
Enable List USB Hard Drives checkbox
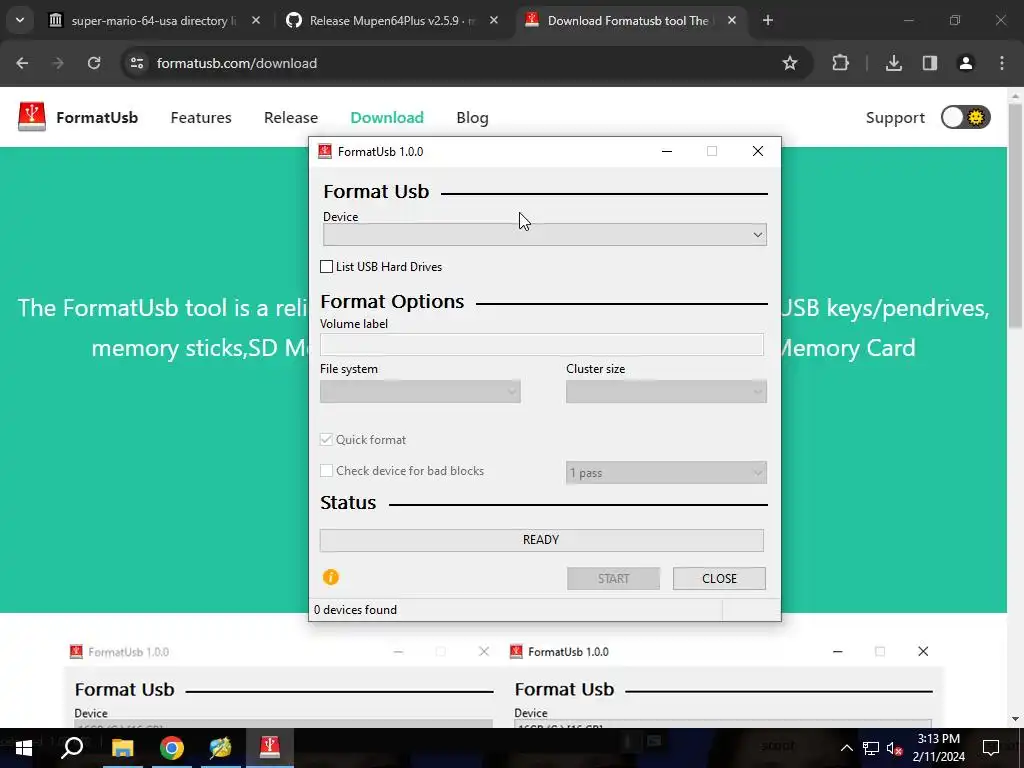click(x=327, y=266)
